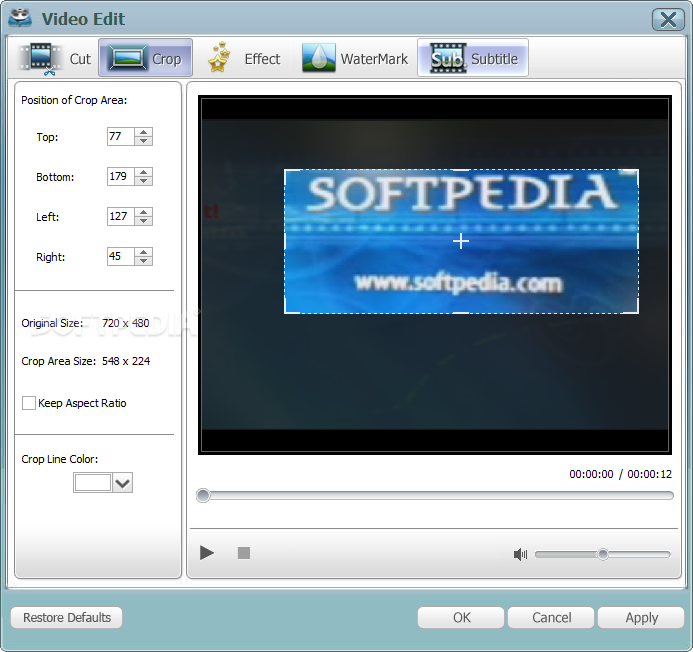Click the Crop Area Size 548 x 224 text
693x652 pixels.
[x=86, y=361]
